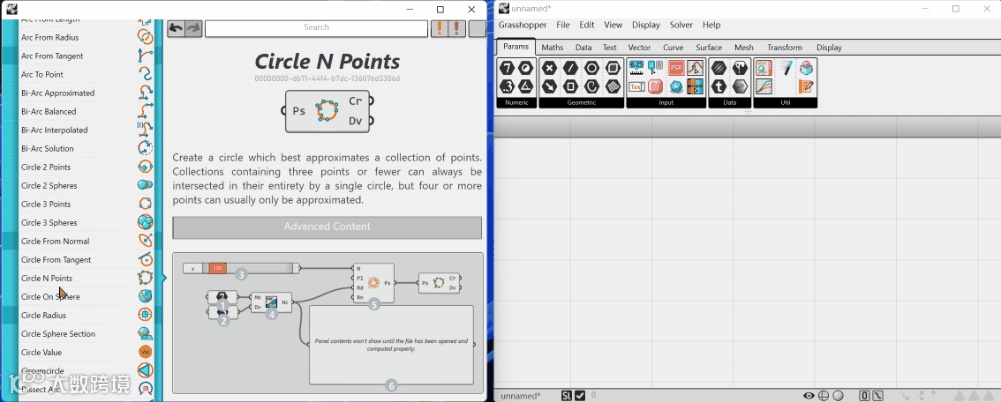Select the Panel (Tex) icon in Input group
Viewport: 1001px width, 402px height.
point(636,86)
